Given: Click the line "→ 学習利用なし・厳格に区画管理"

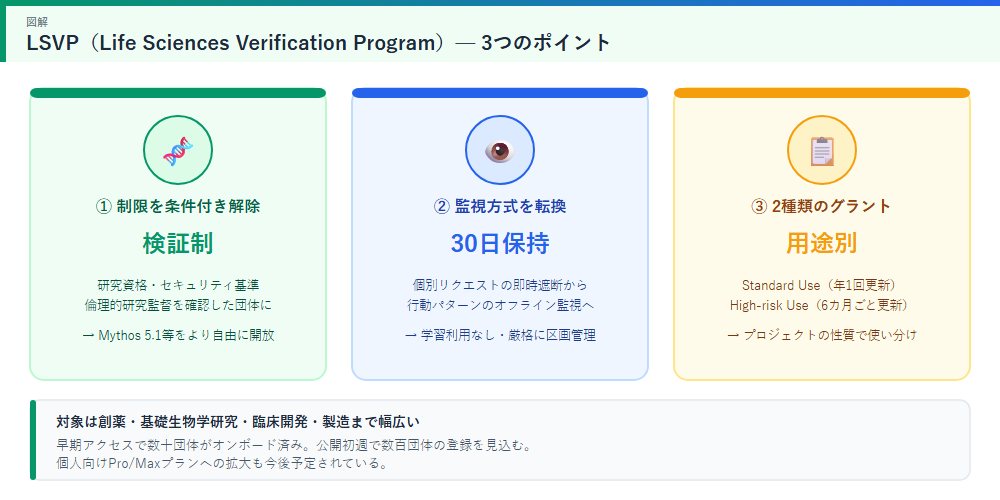Looking at the screenshot, I should tap(500, 335).
